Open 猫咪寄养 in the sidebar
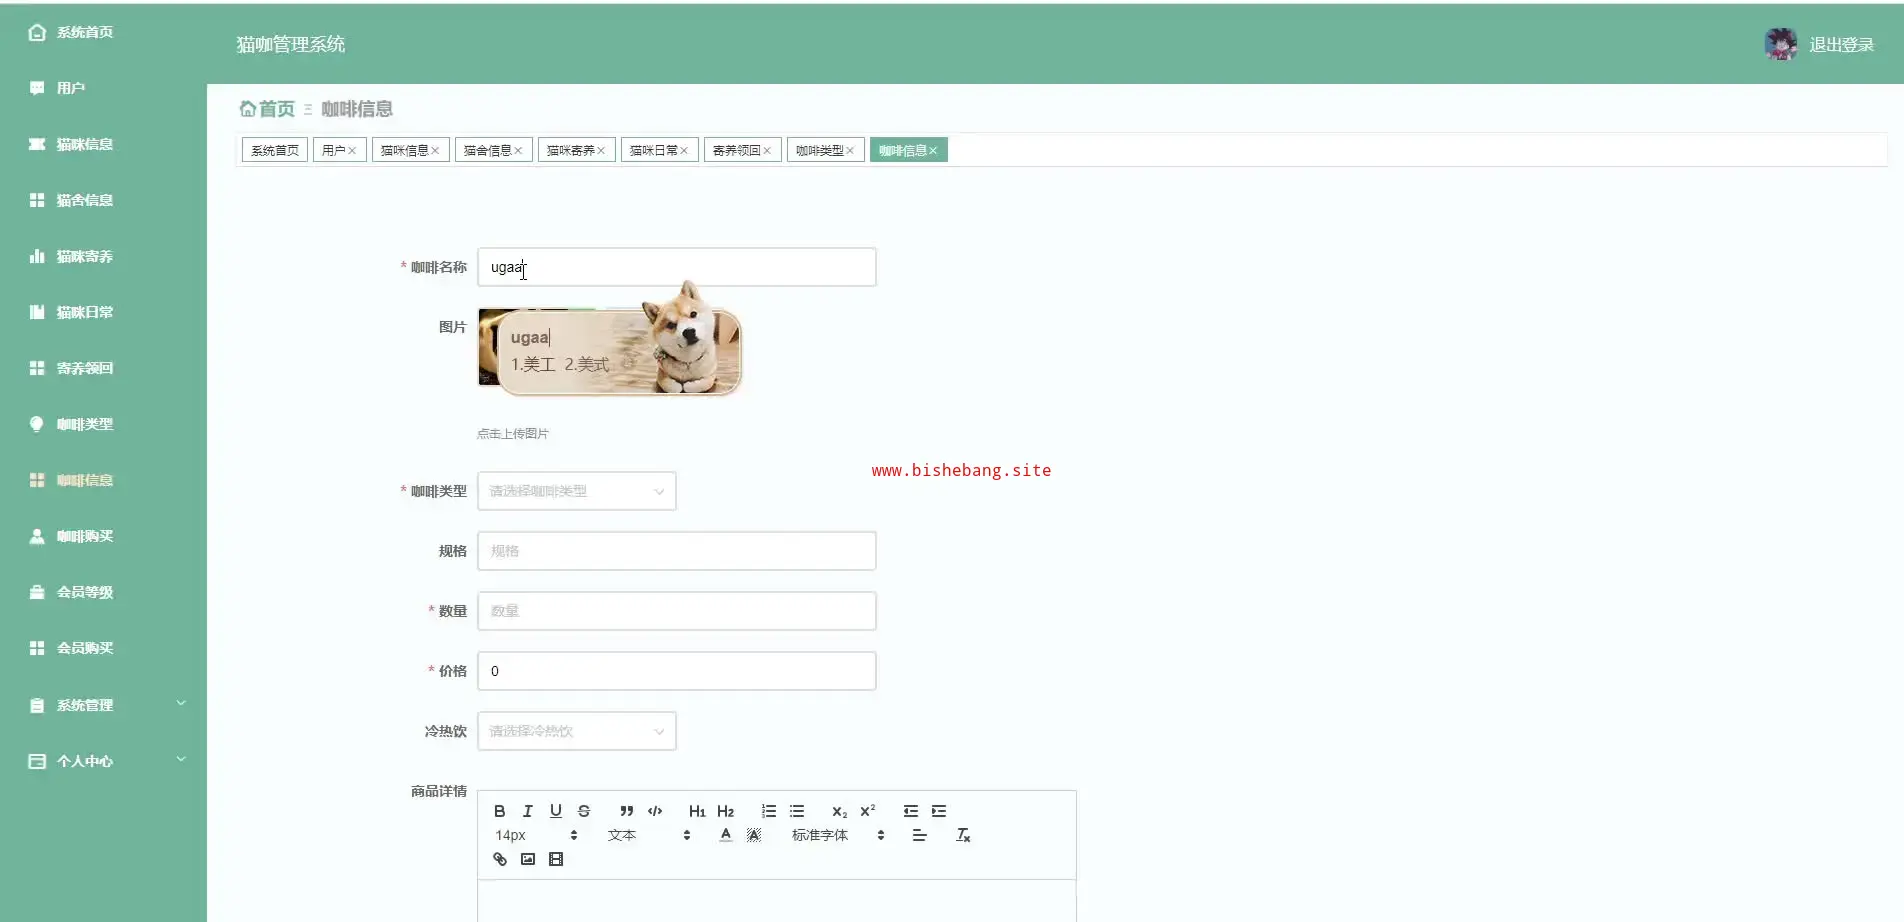 104,256
